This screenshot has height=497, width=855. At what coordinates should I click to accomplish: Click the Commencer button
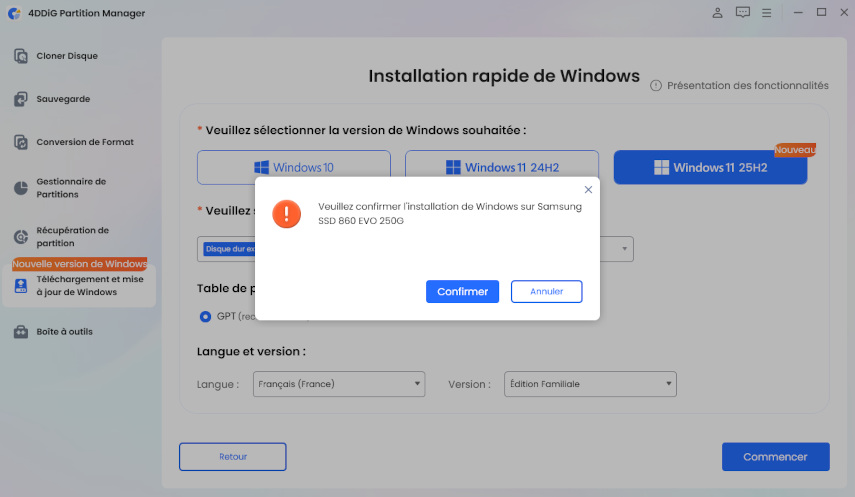click(x=775, y=457)
